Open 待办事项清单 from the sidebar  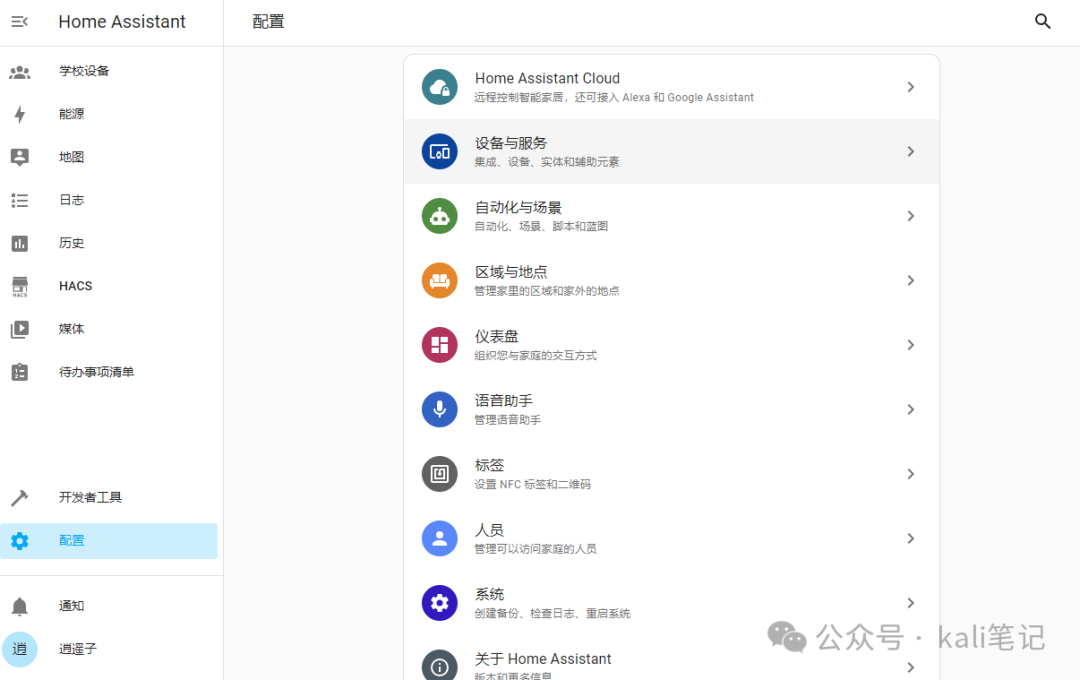click(96, 372)
